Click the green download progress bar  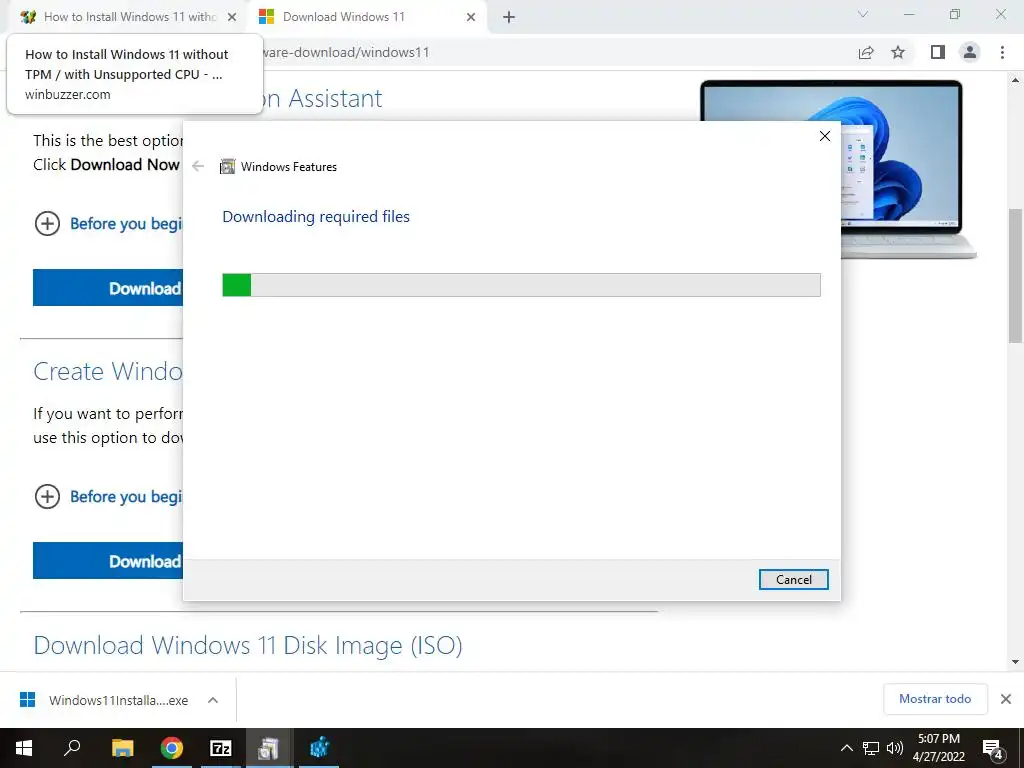pyautogui.click(x=521, y=285)
